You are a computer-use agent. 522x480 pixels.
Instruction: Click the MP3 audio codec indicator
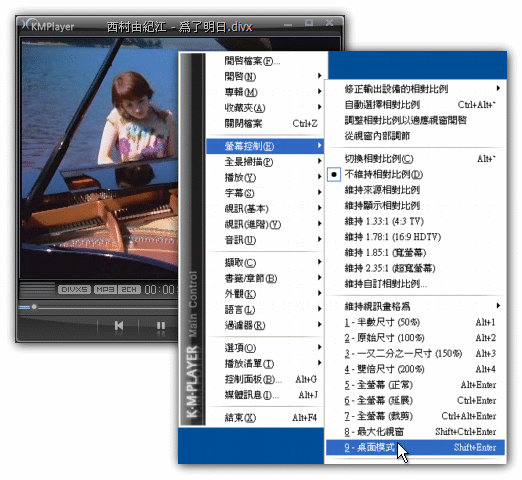pos(105,289)
